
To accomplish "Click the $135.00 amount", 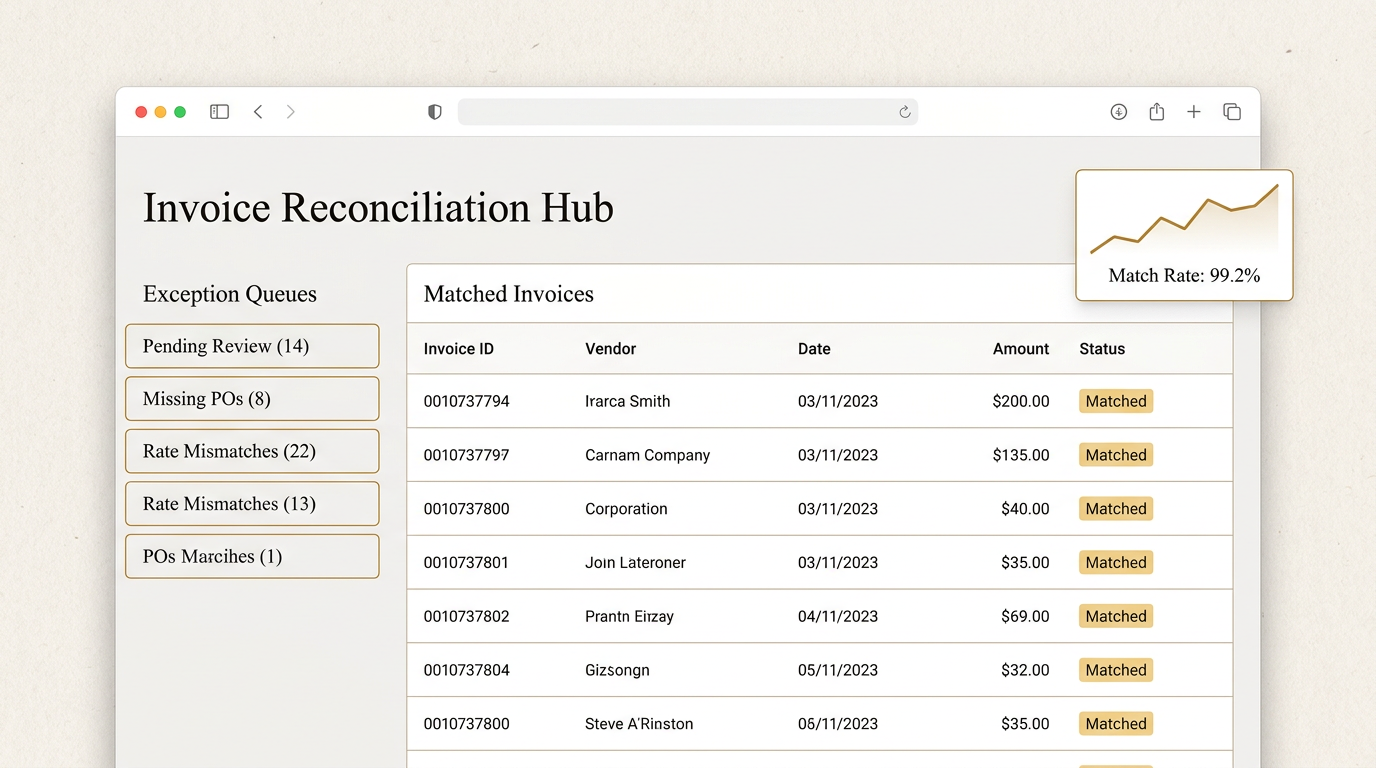I will (x=1021, y=455).
